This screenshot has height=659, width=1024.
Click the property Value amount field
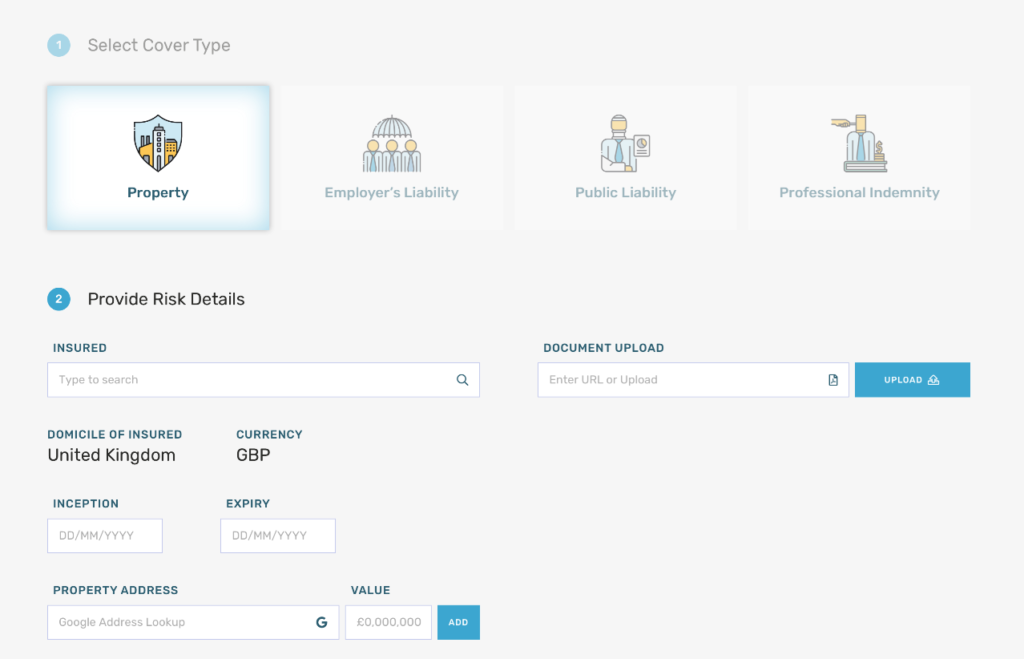coord(388,622)
